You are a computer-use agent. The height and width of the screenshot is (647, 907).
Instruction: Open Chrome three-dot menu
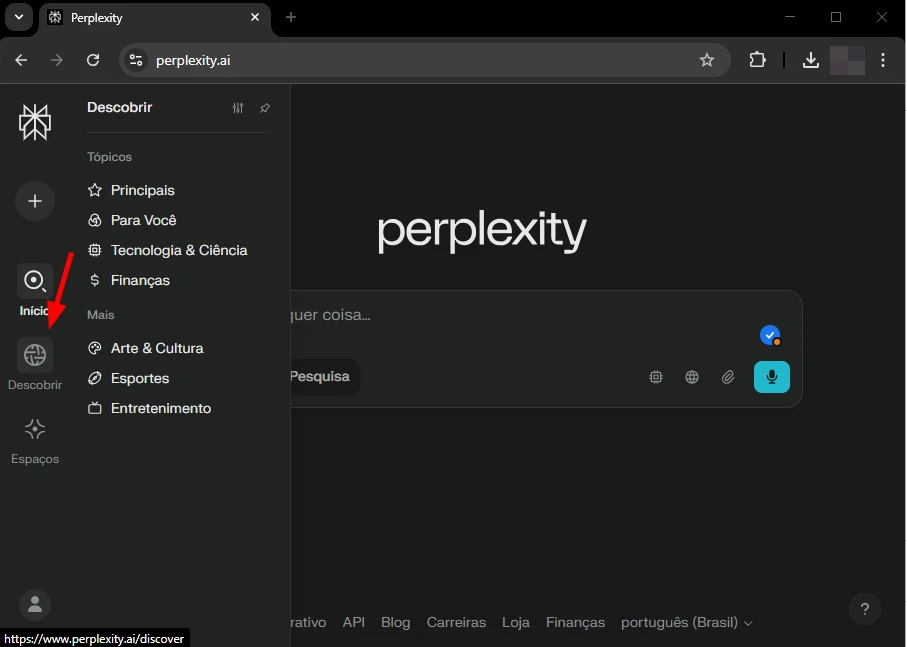click(883, 60)
